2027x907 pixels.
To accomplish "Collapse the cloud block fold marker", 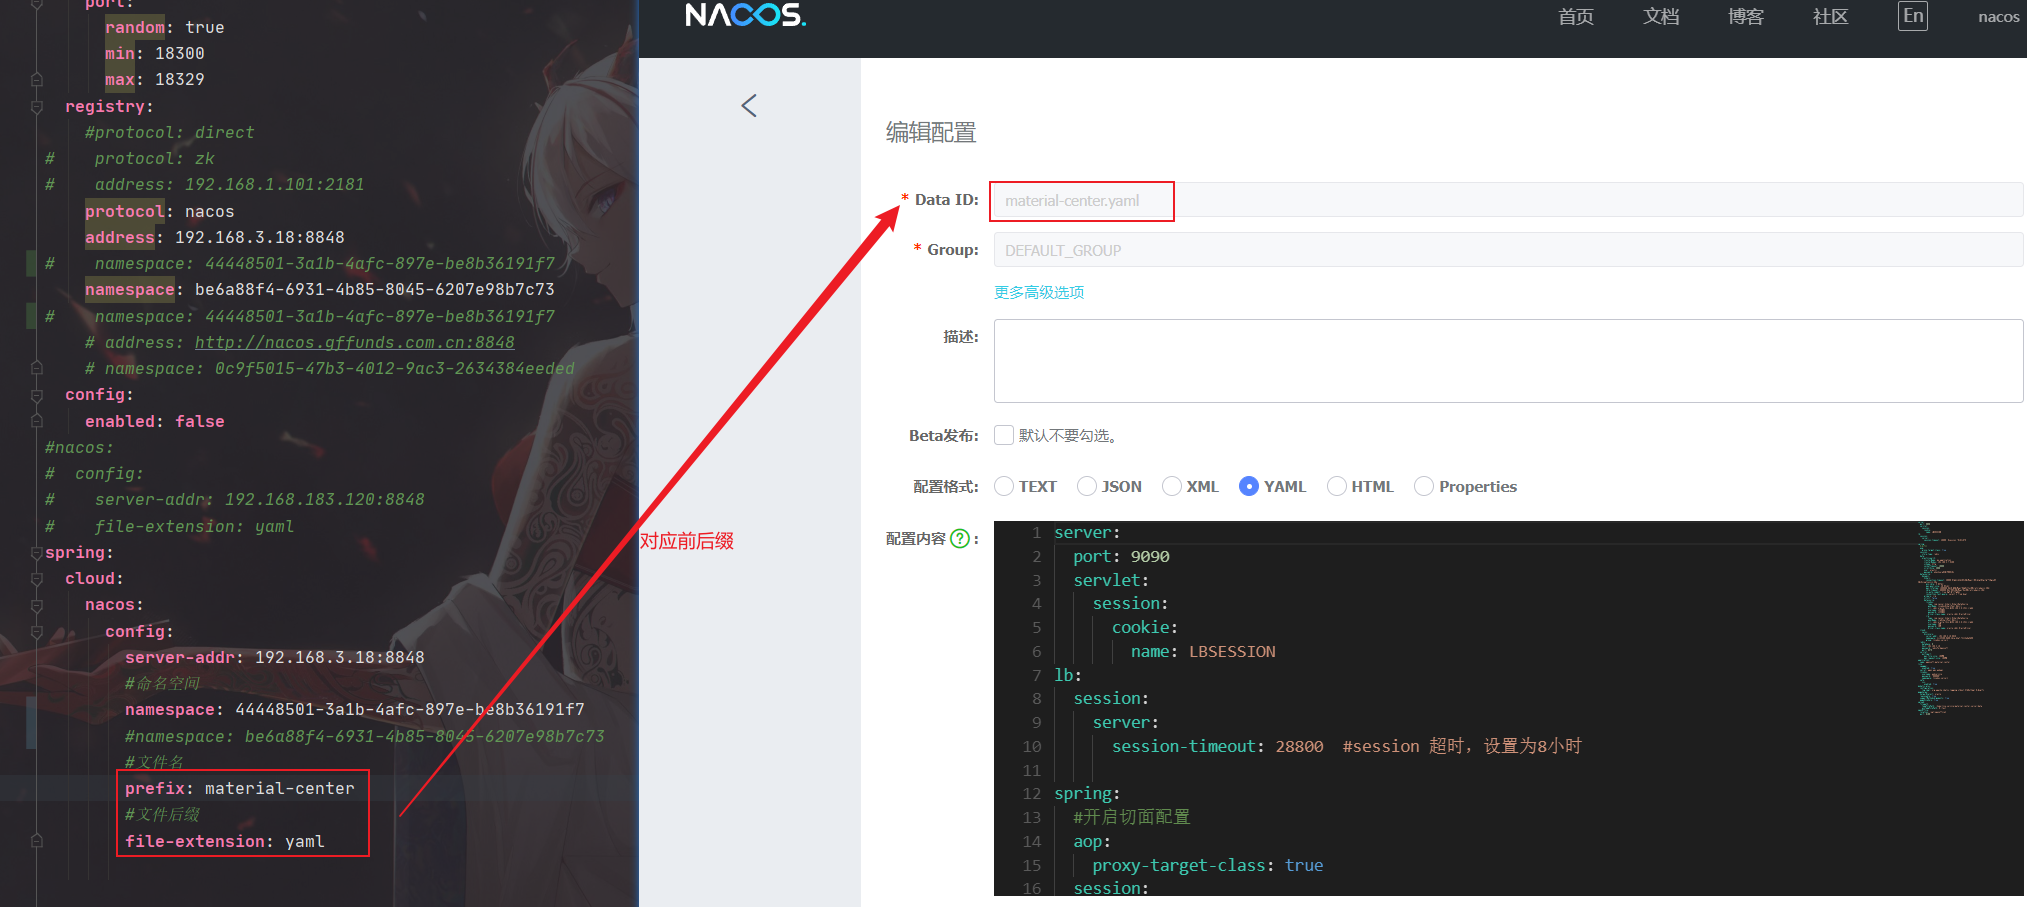I will [x=37, y=579].
